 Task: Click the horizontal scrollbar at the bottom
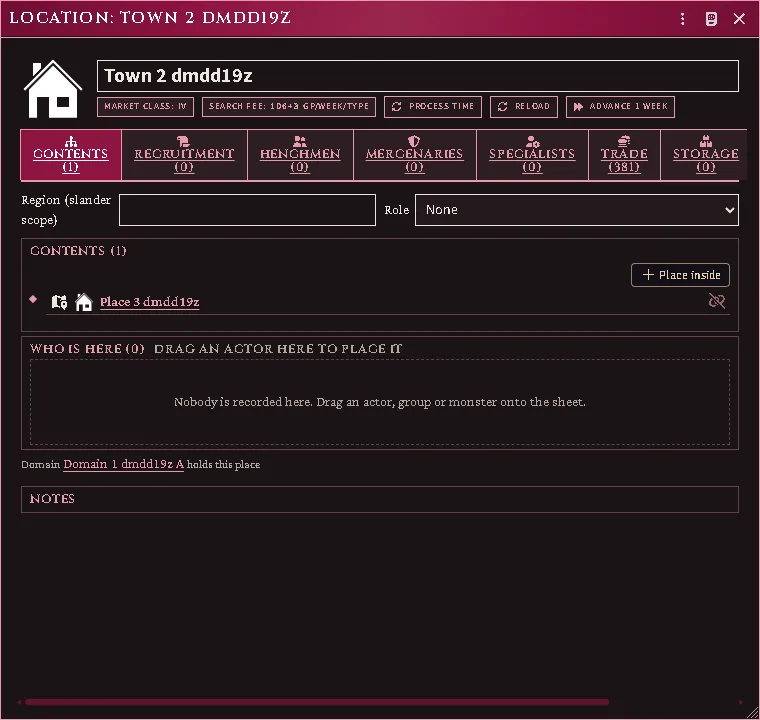317,702
